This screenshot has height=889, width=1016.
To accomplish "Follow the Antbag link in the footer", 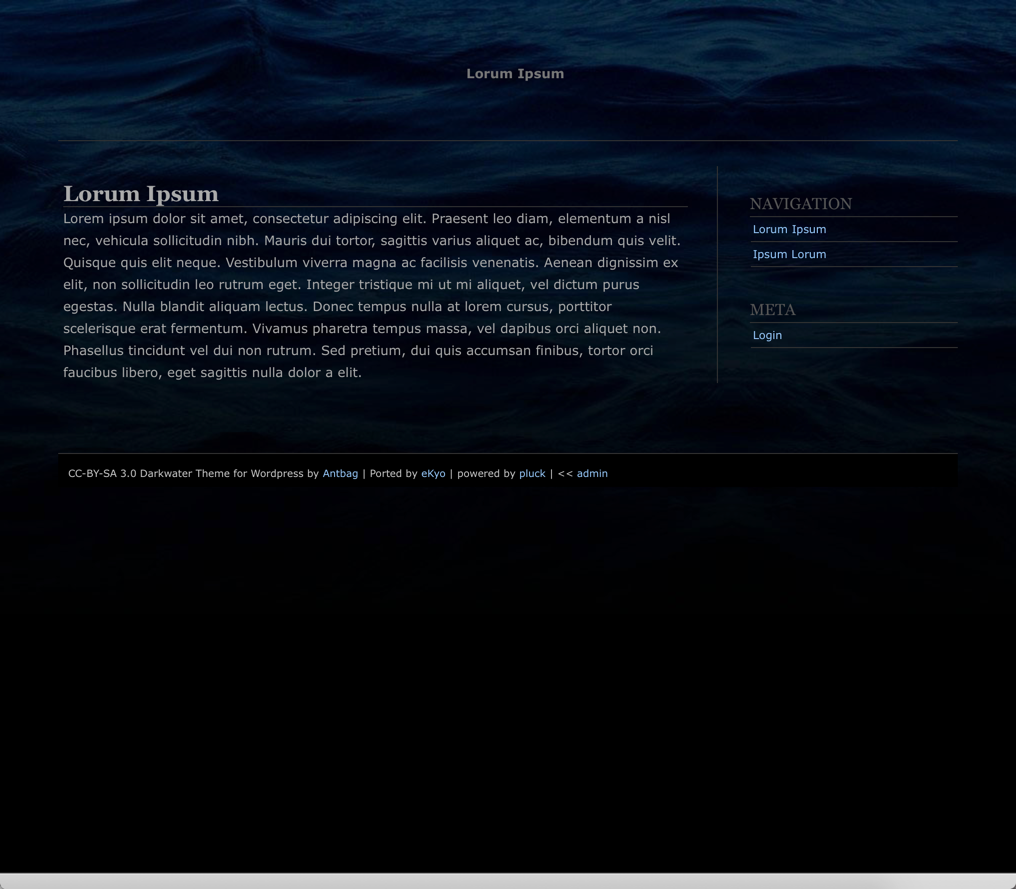I will click(340, 474).
